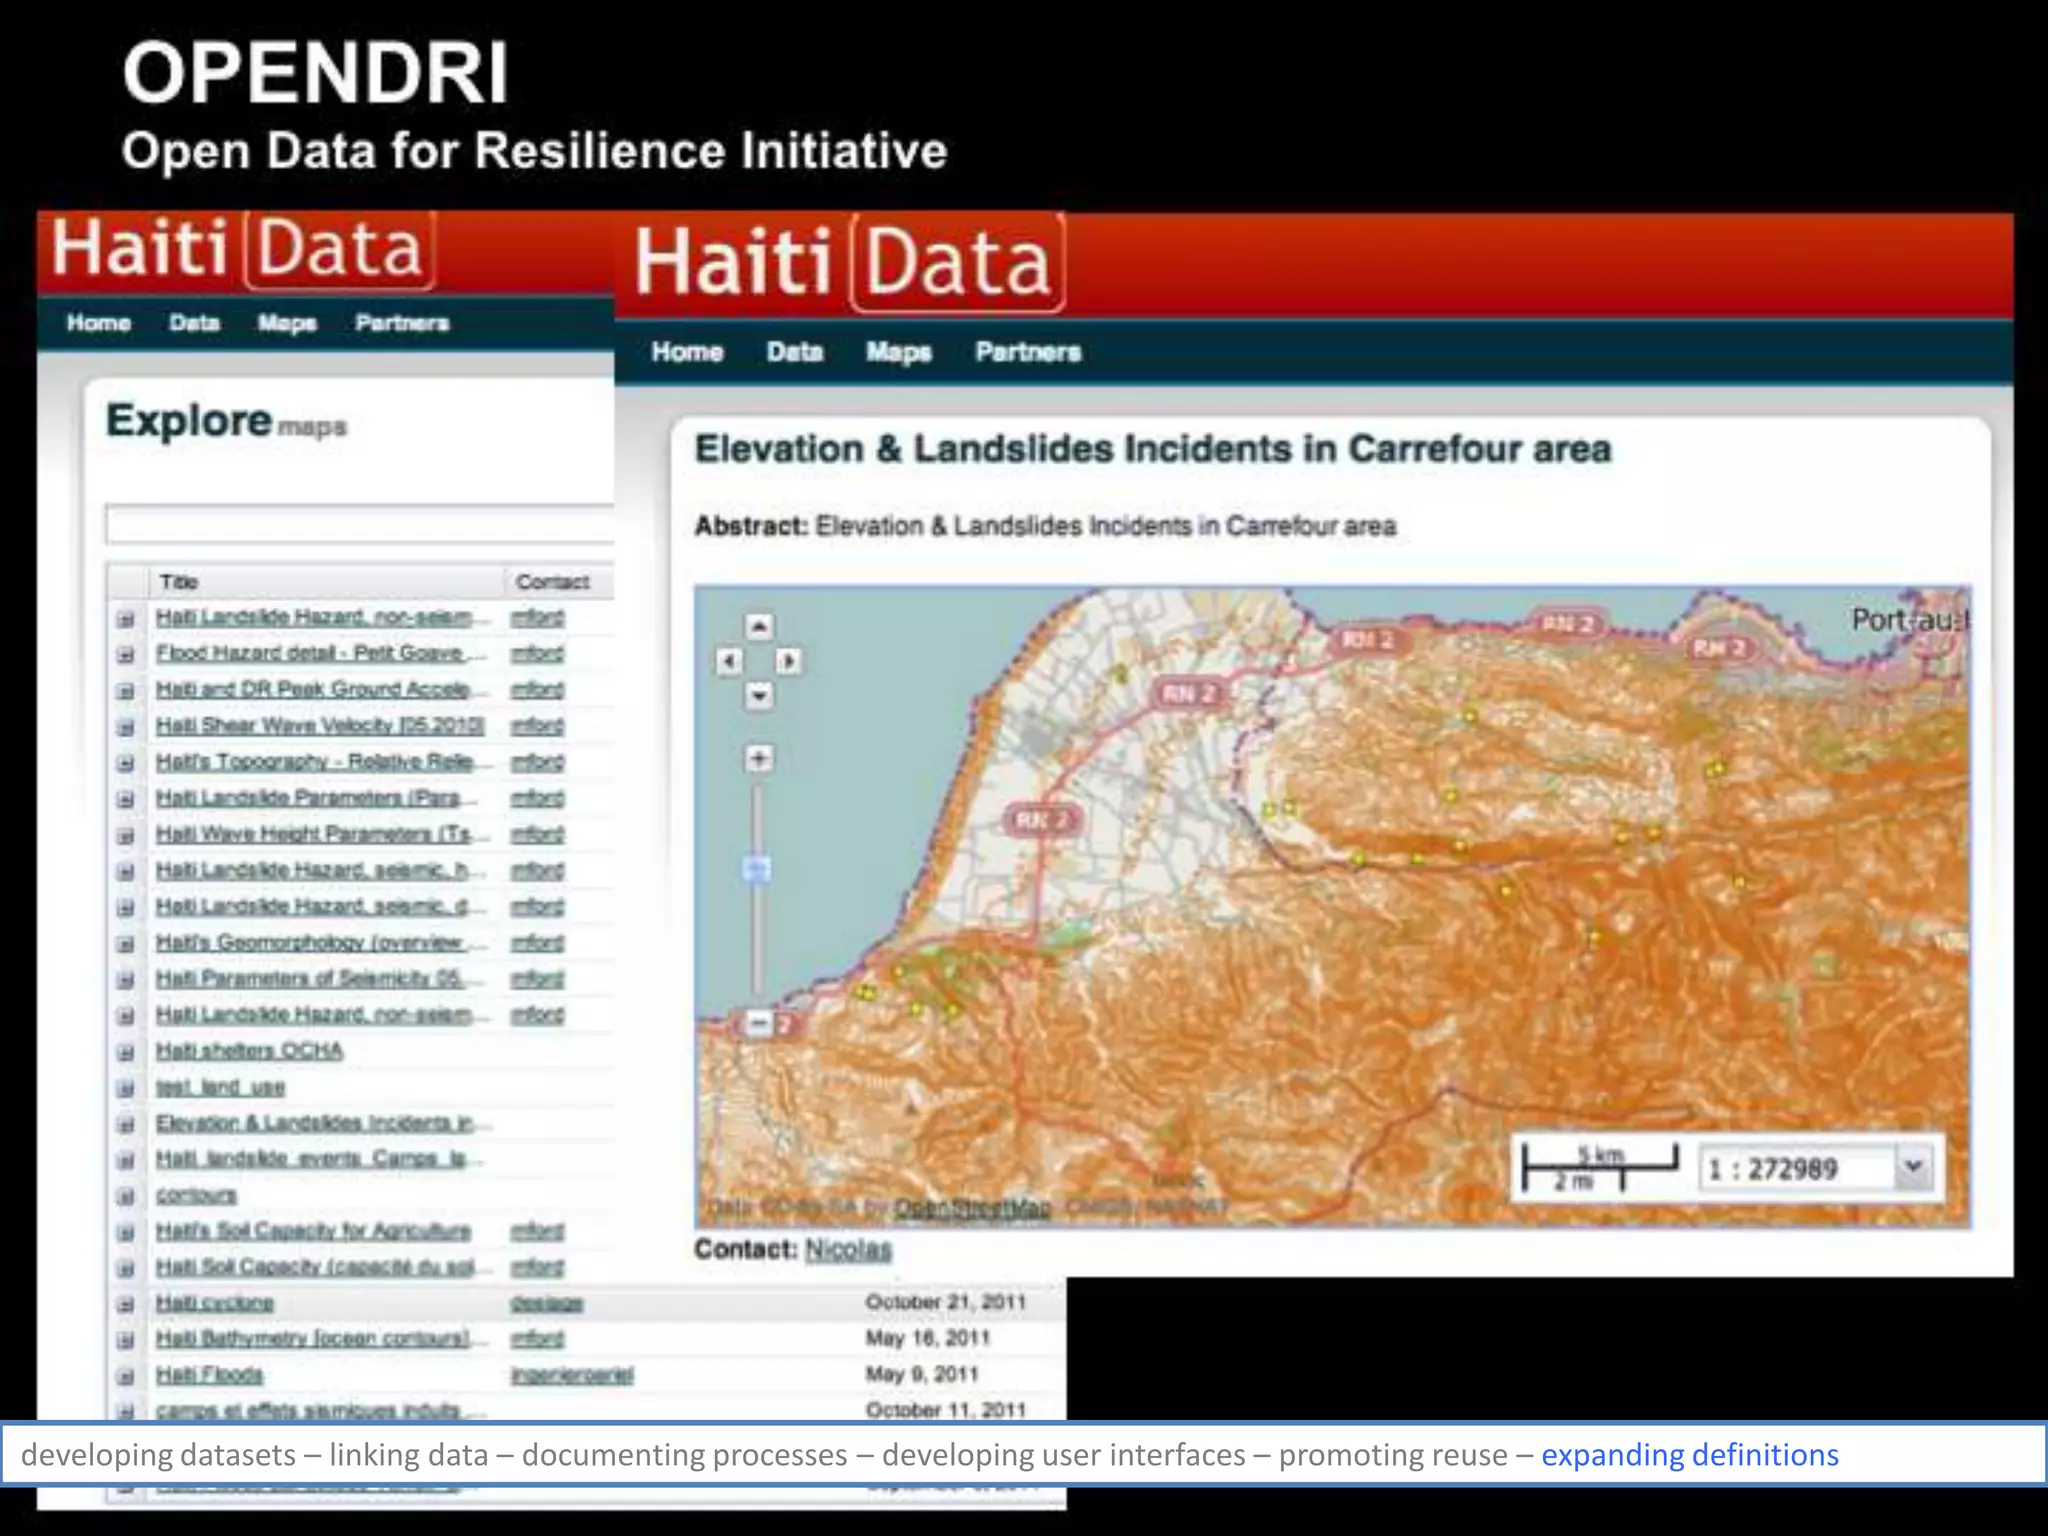This screenshot has height=1536, width=2048.
Task: Select the May 16, 2011 date cell
Action: [x=927, y=1338]
